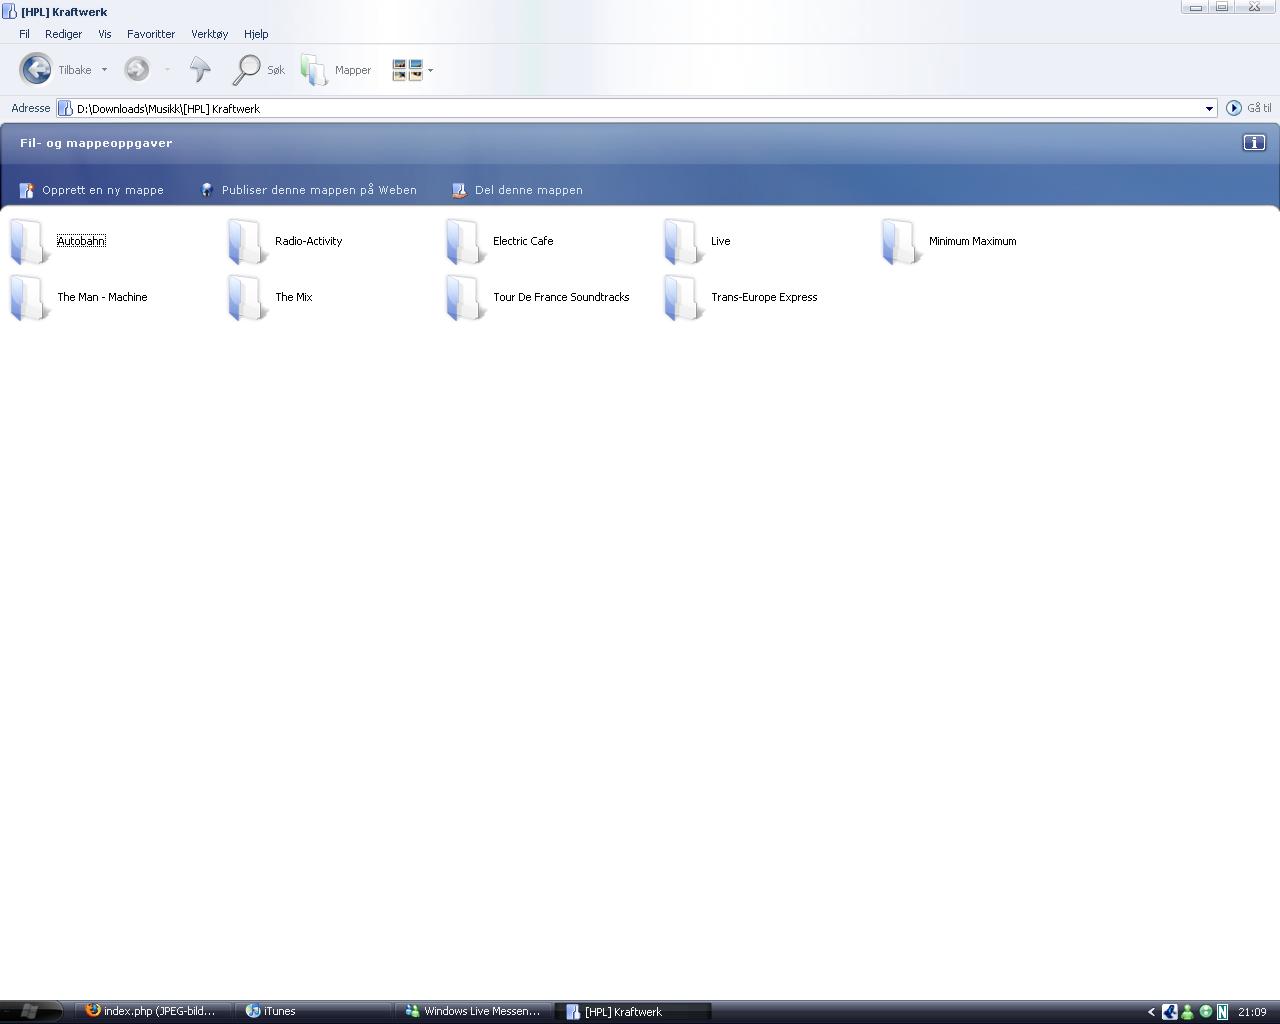Select The Man - Machine folder icon
The width and height of the screenshot is (1280, 1024).
[28, 298]
